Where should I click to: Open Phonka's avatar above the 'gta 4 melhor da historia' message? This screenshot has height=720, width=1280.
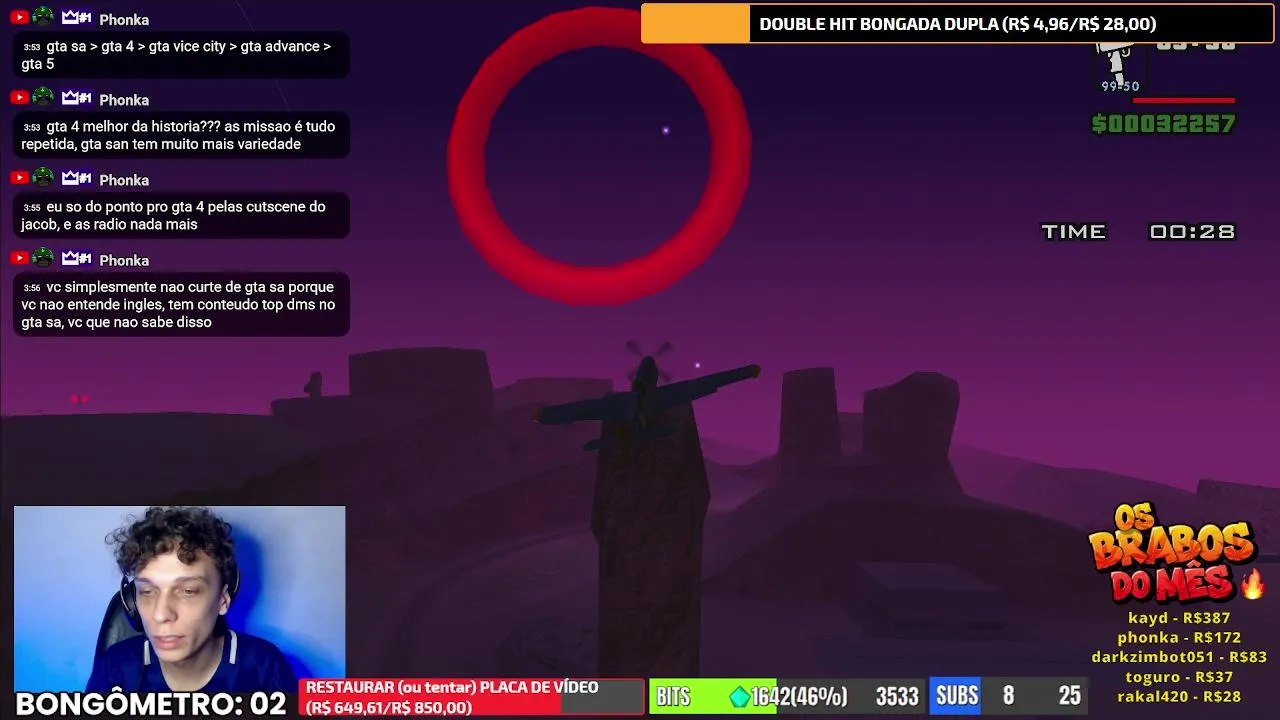[43, 97]
